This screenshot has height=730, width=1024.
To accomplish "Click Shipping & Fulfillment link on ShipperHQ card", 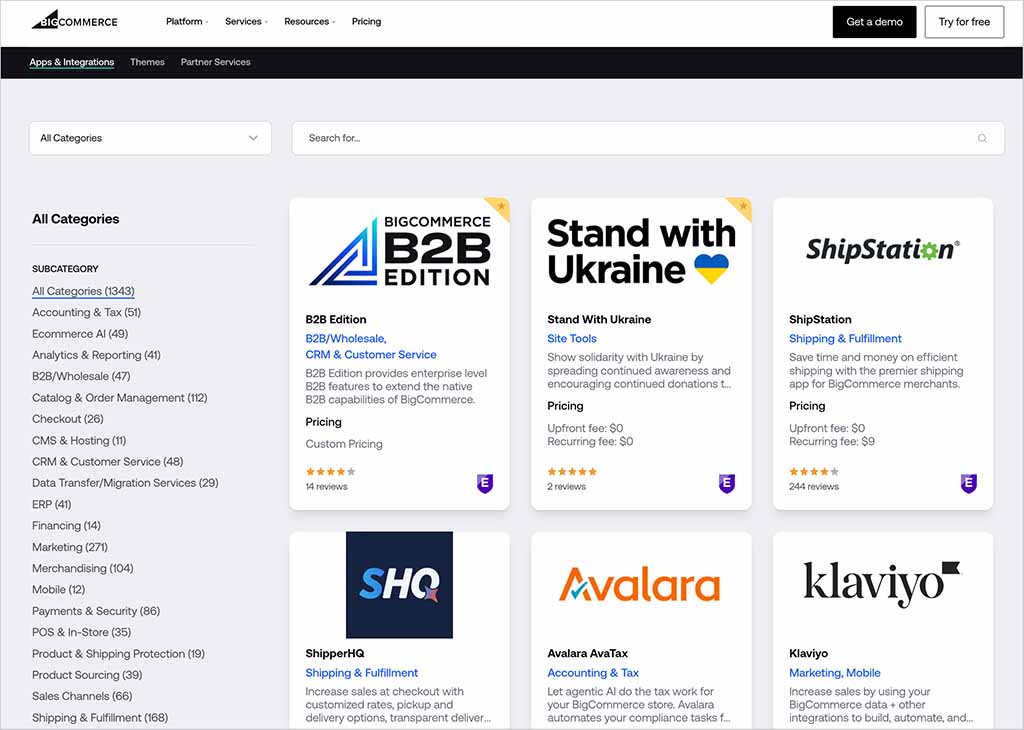I will click(x=362, y=673).
